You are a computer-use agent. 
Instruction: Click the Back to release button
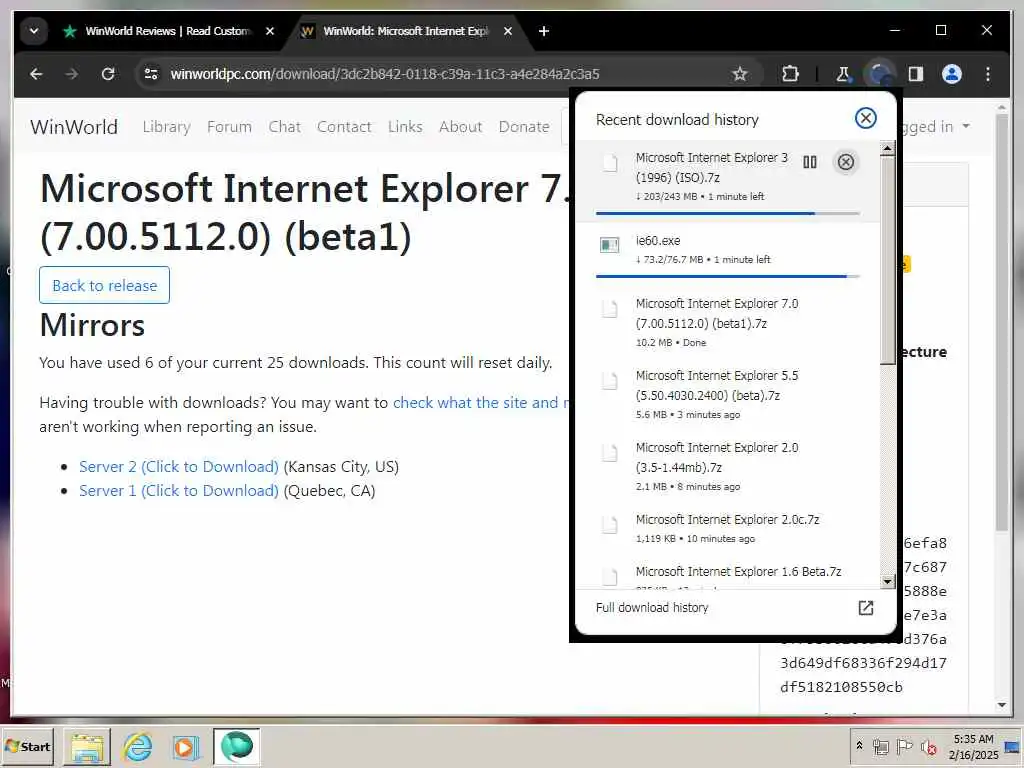point(104,285)
